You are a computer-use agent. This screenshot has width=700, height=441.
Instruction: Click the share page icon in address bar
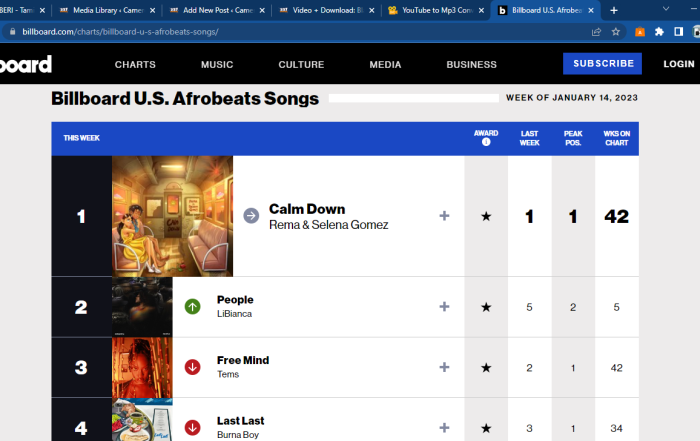click(597, 31)
